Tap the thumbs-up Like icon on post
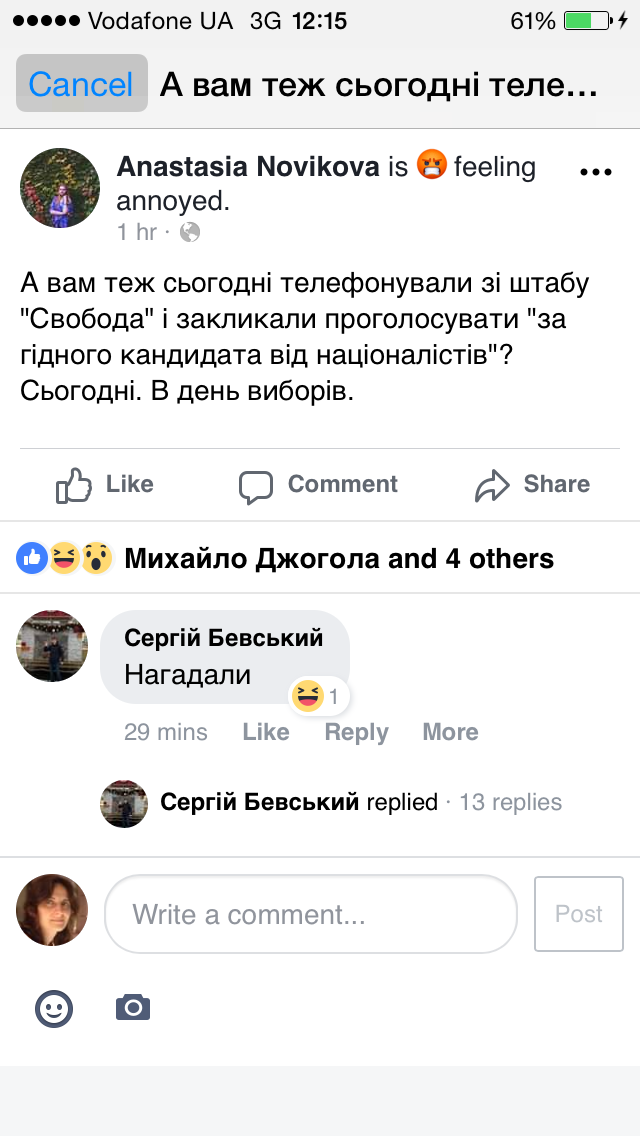640x1136 pixels. pyautogui.click(x=75, y=485)
